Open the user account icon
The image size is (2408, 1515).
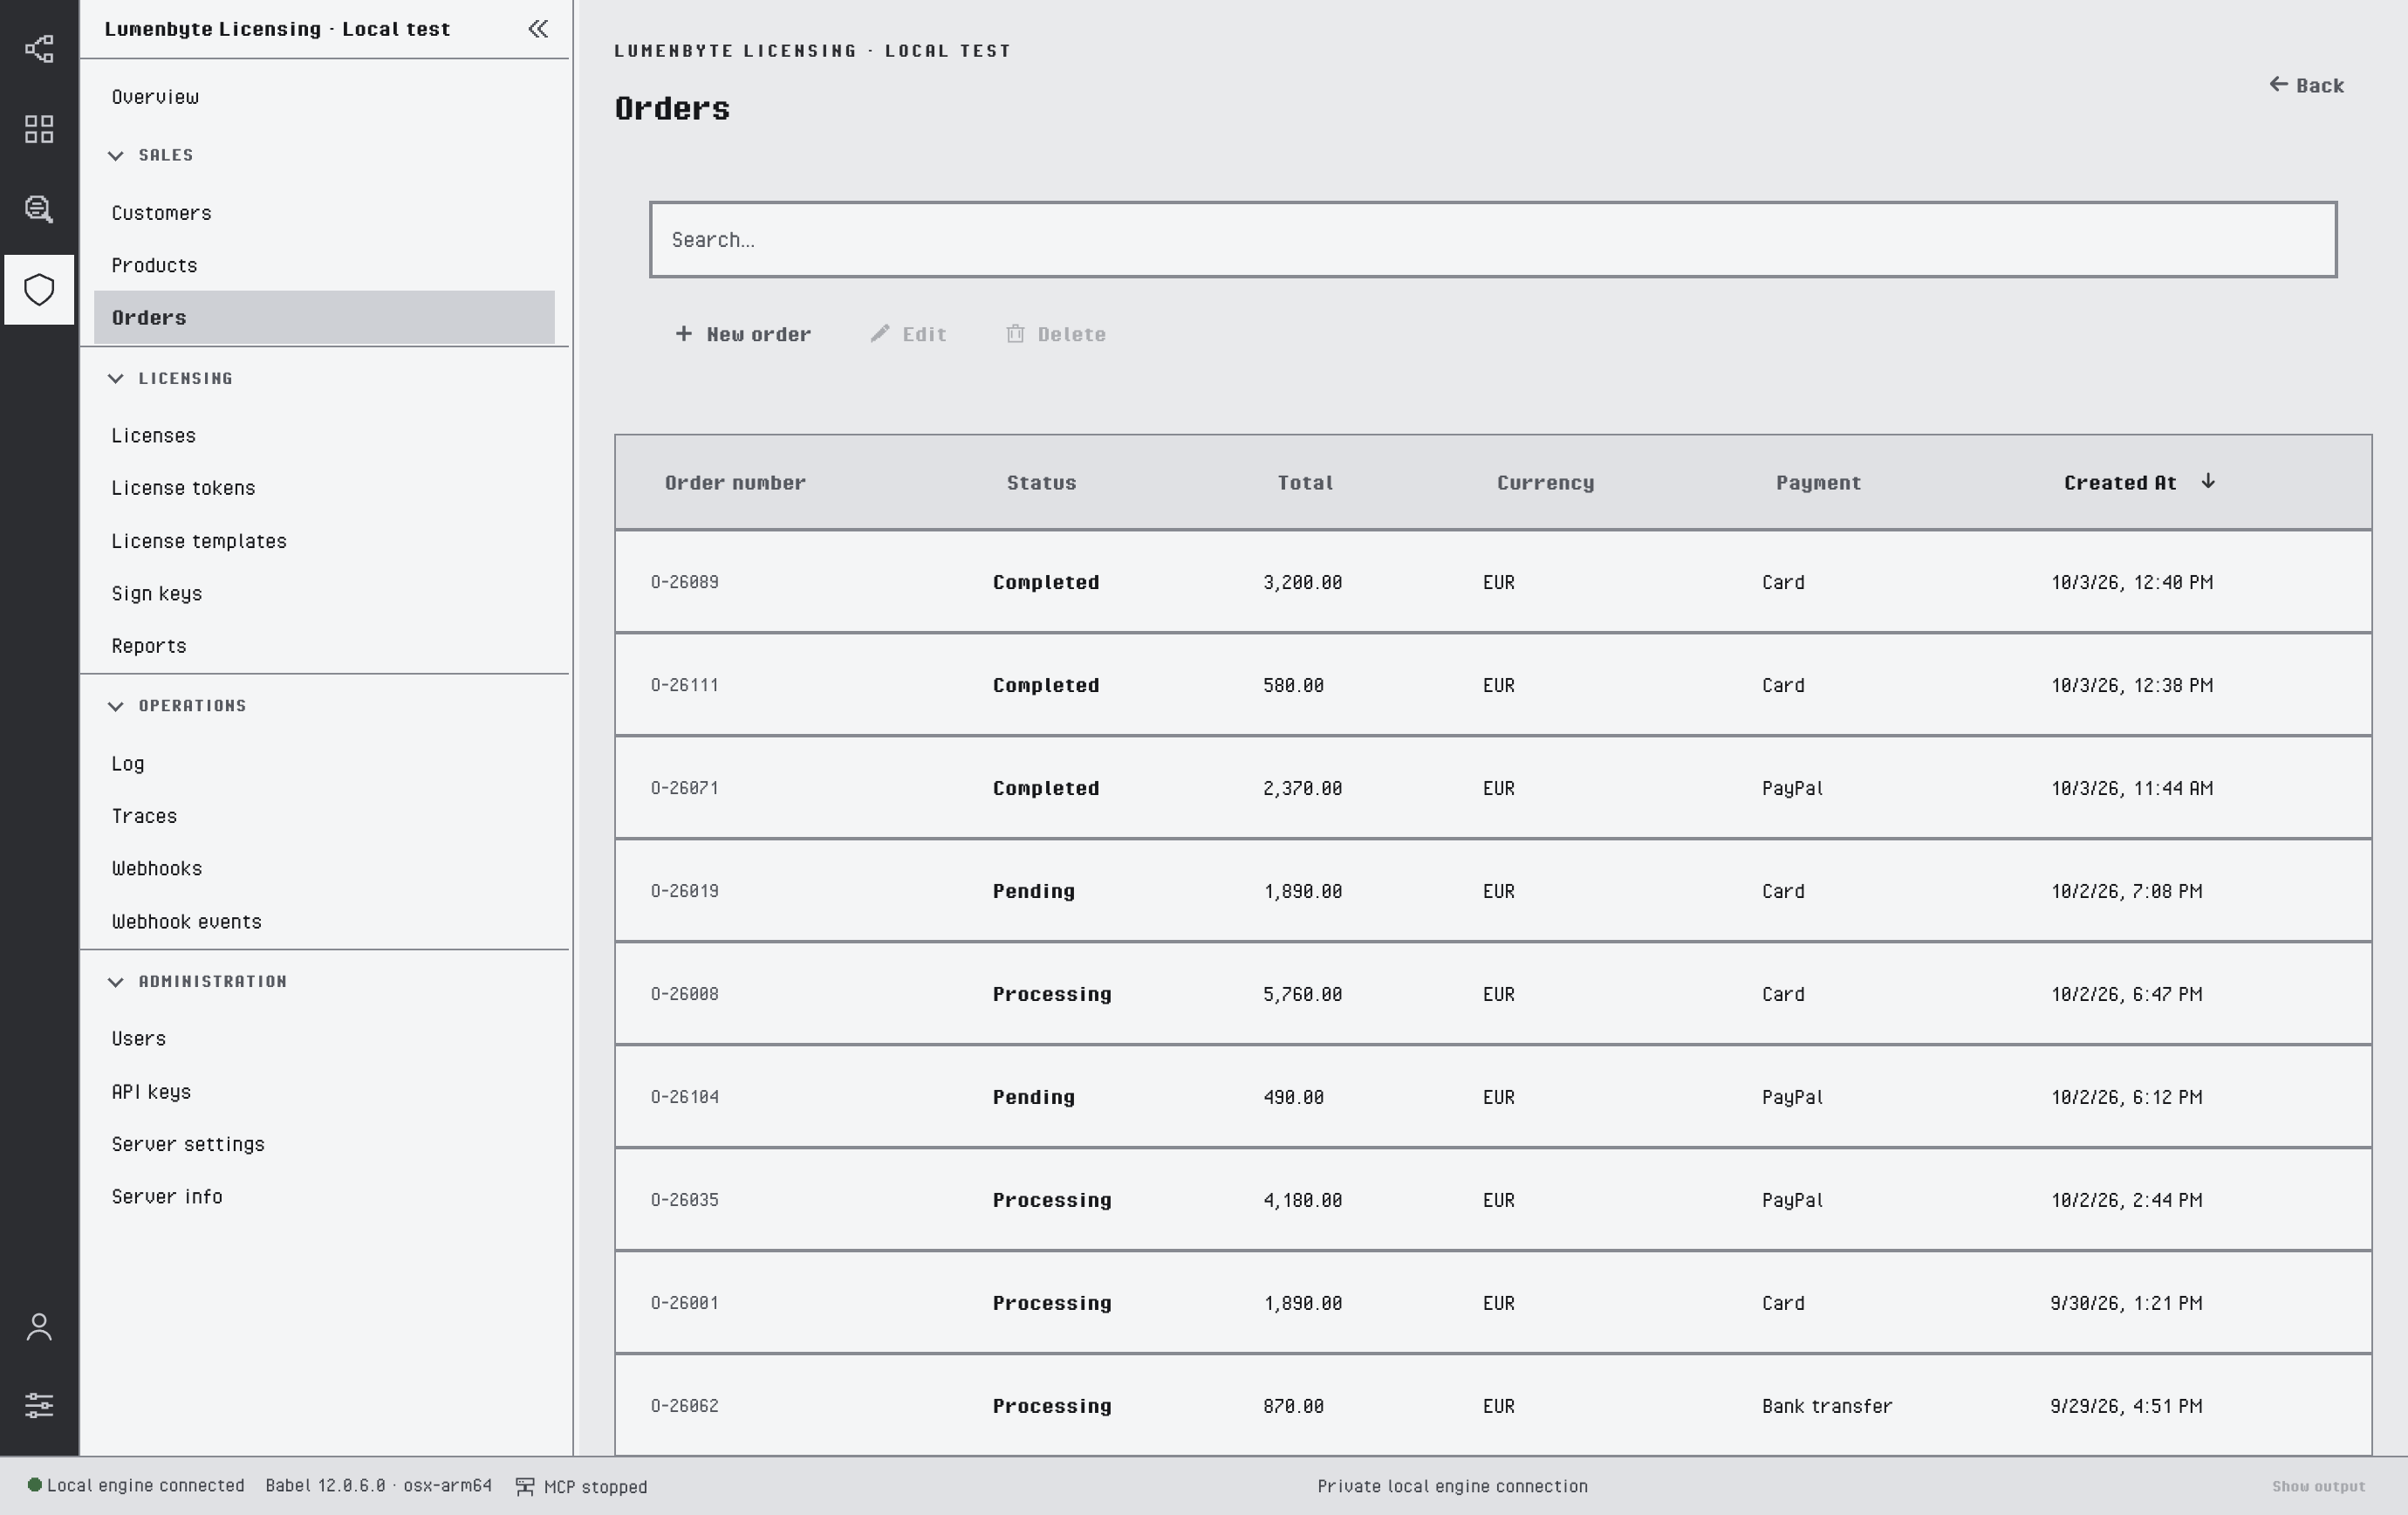[x=39, y=1327]
